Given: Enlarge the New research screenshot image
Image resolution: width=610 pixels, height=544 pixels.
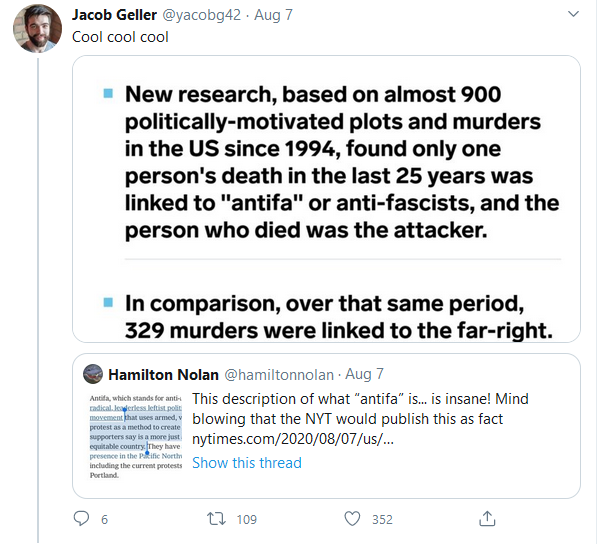Looking at the screenshot, I should pyautogui.click(x=326, y=199).
